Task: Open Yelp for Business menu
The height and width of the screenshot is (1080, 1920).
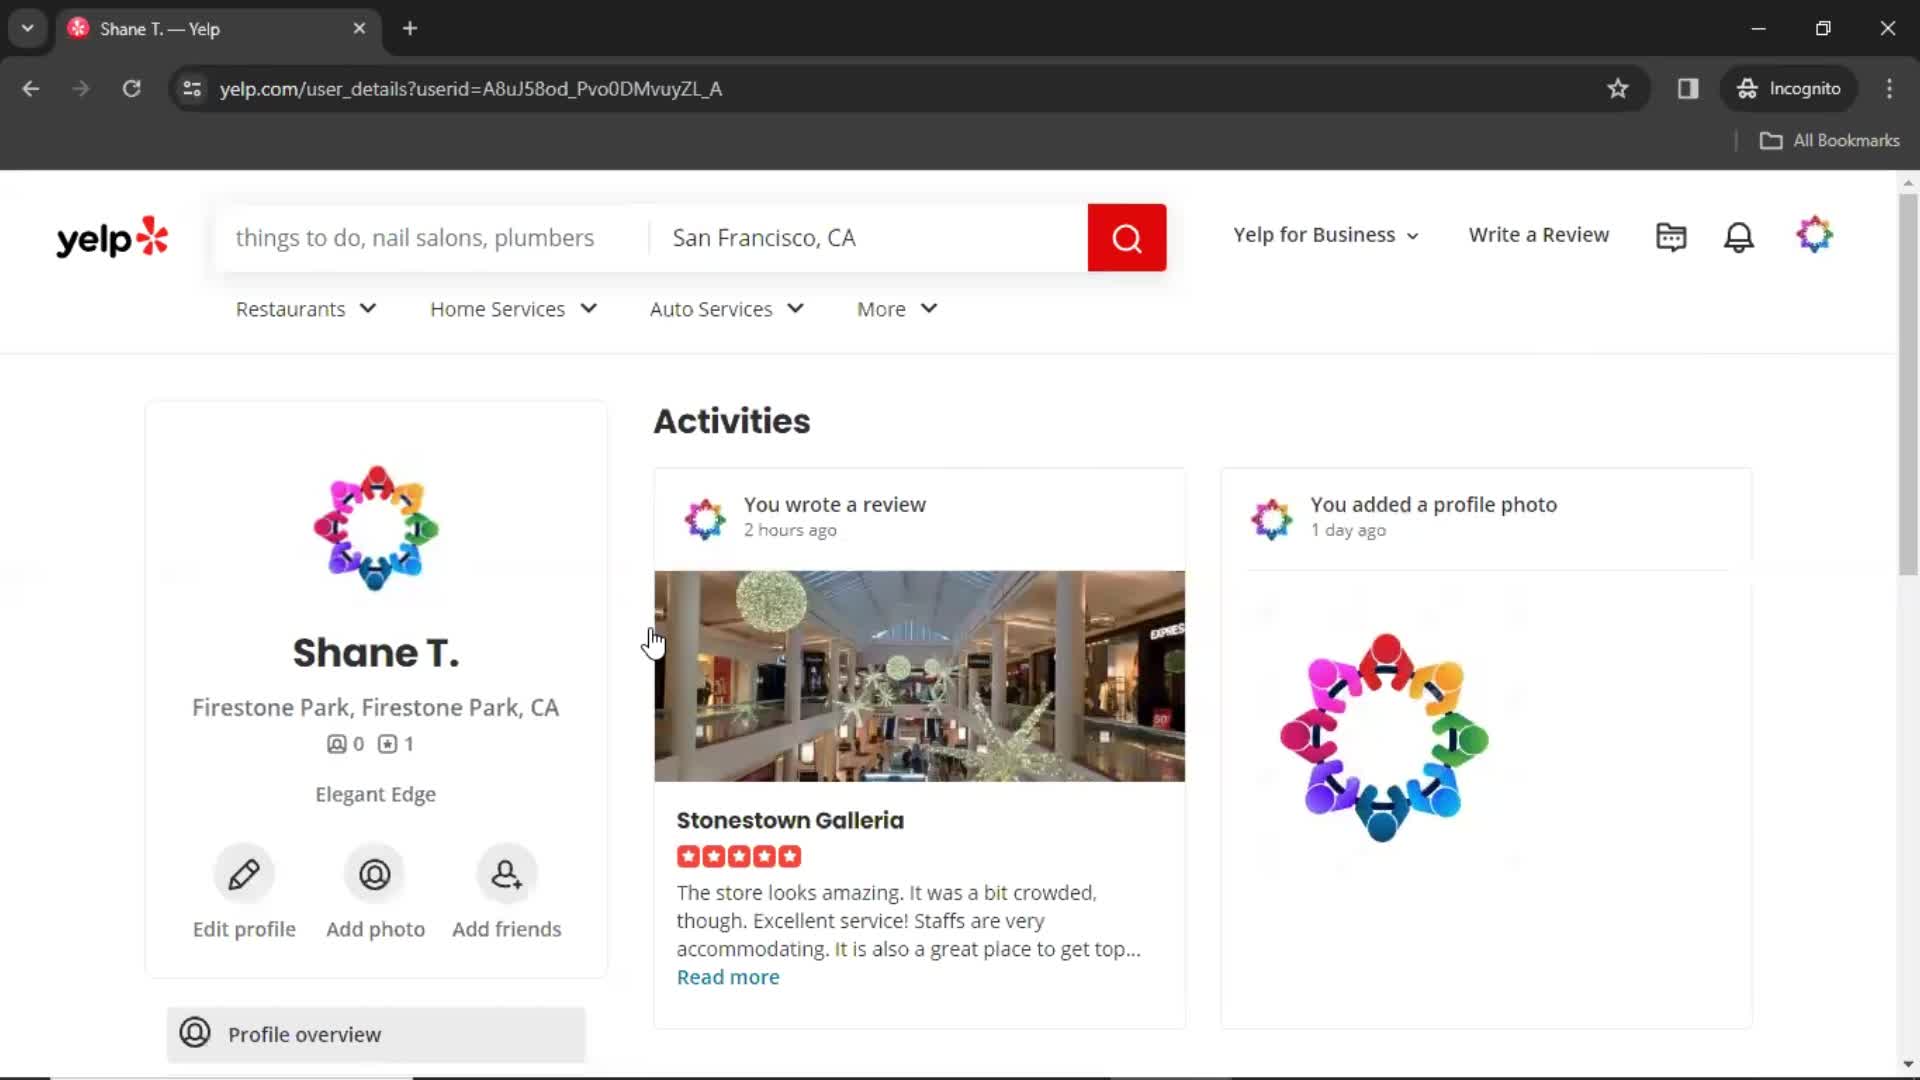Action: point(1325,235)
